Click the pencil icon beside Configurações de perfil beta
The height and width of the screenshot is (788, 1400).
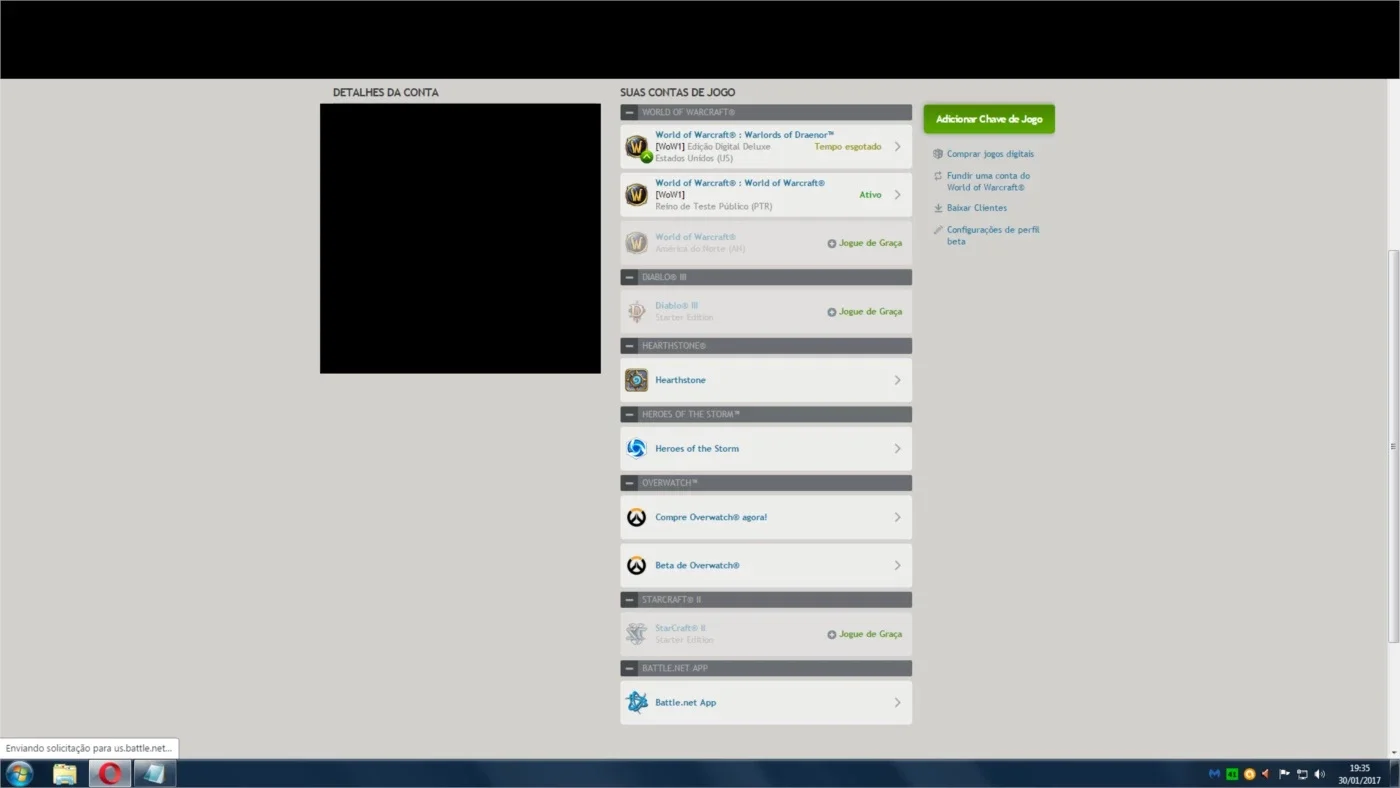click(938, 230)
